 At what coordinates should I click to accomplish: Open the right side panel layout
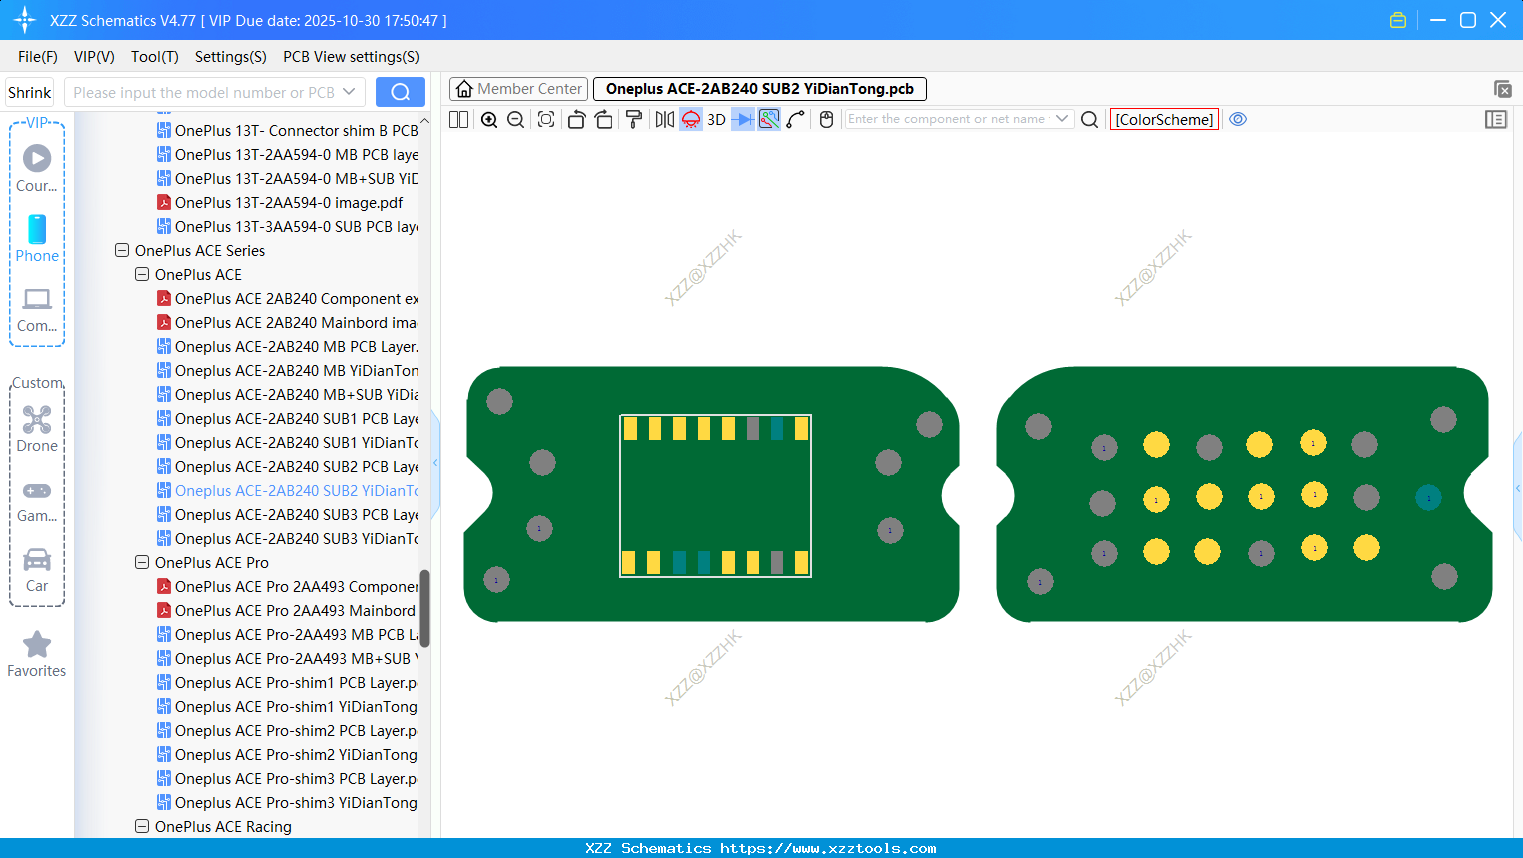click(x=1496, y=119)
